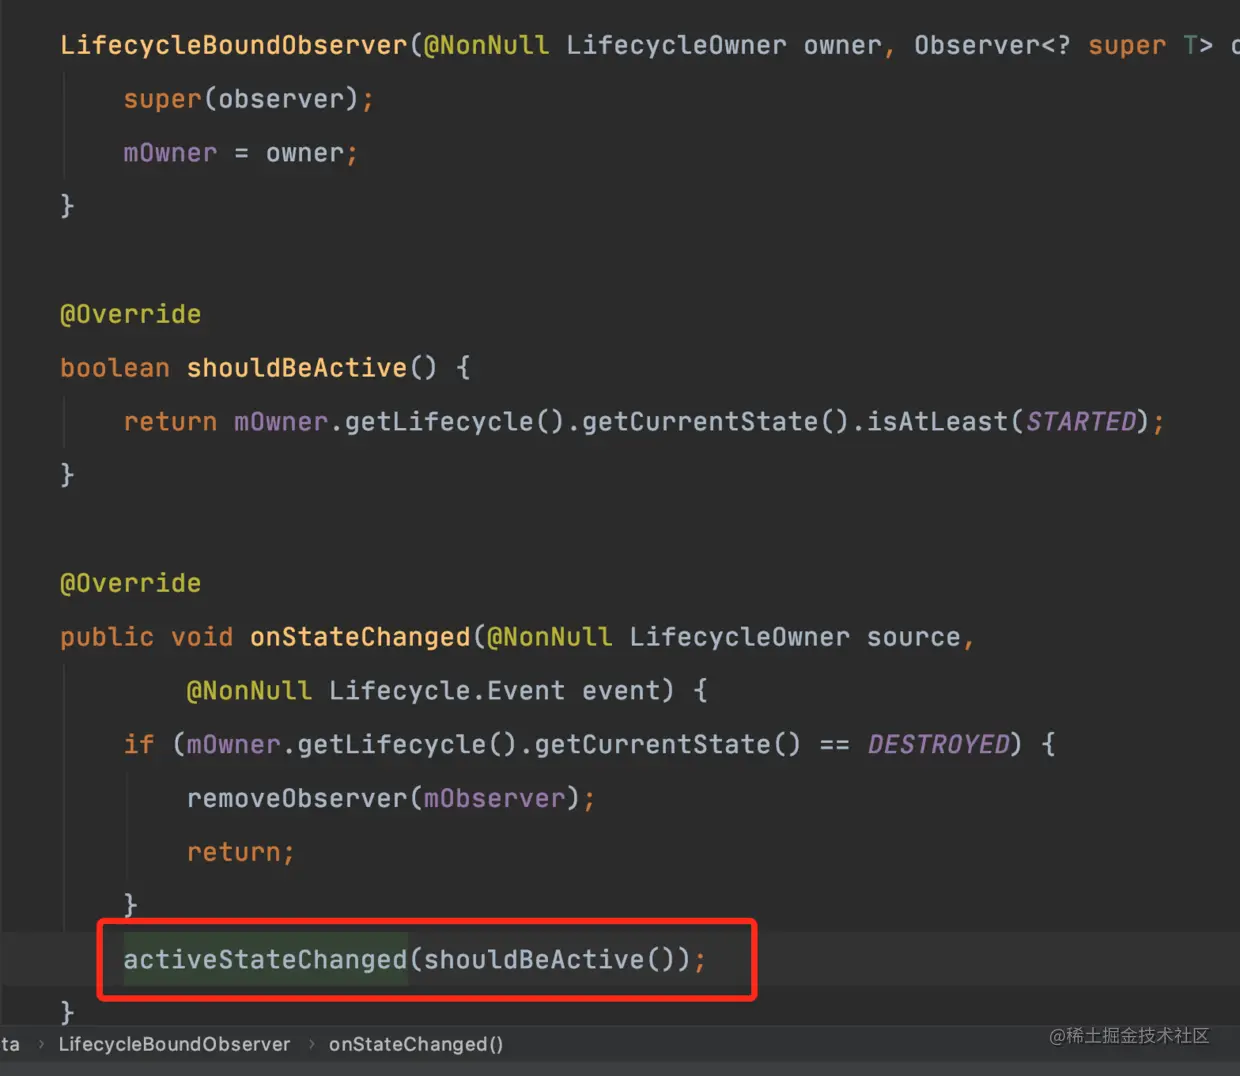Click the STARTED constant
Screen dimensions: 1240x1076
1081,421
